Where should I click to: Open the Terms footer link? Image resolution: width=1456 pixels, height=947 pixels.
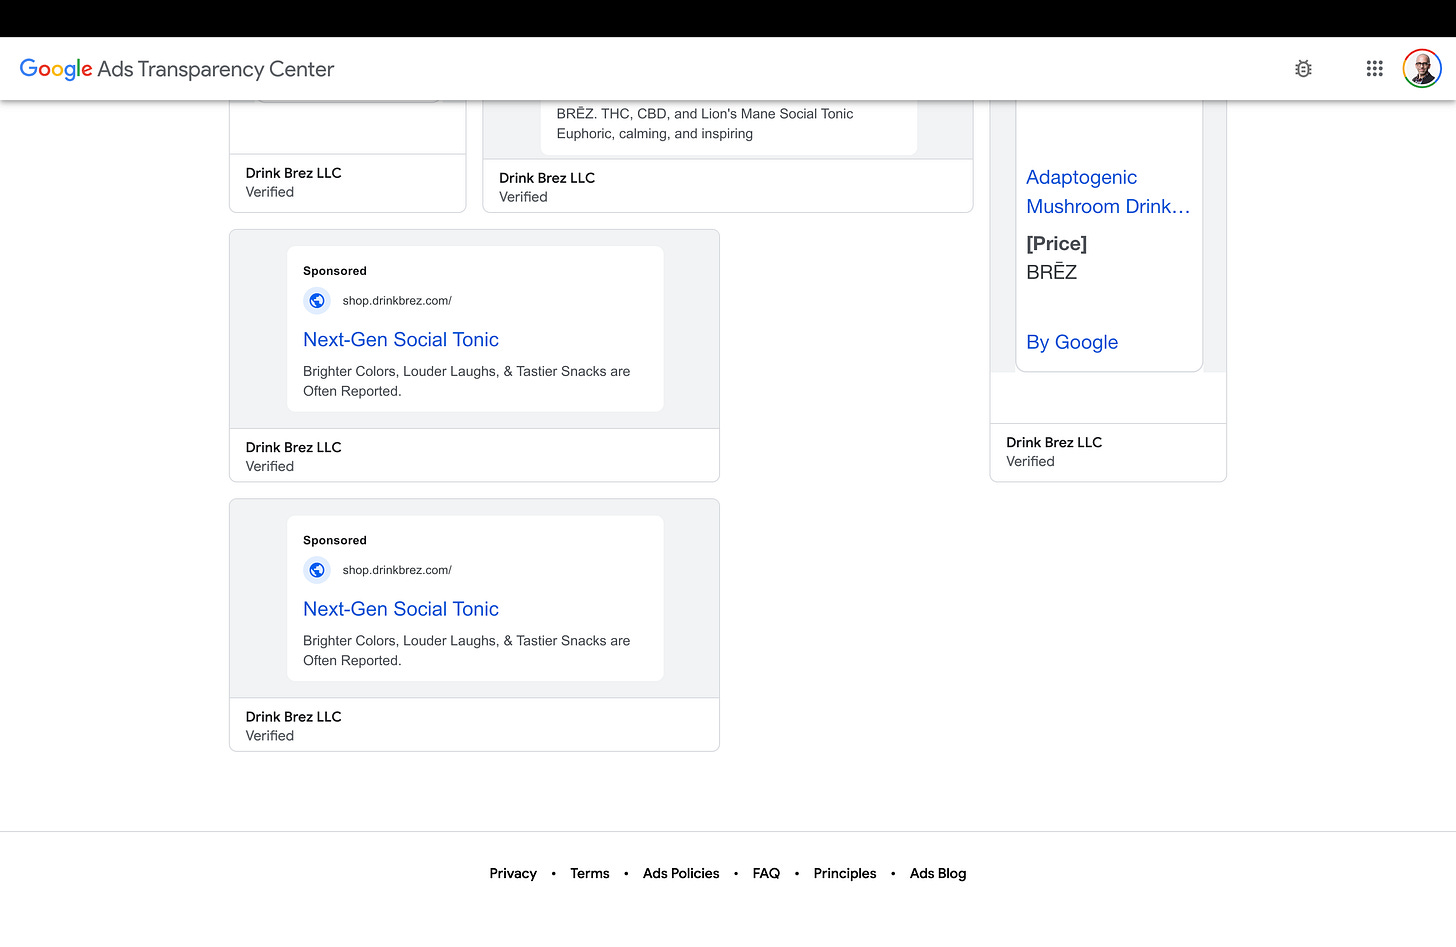tap(590, 874)
